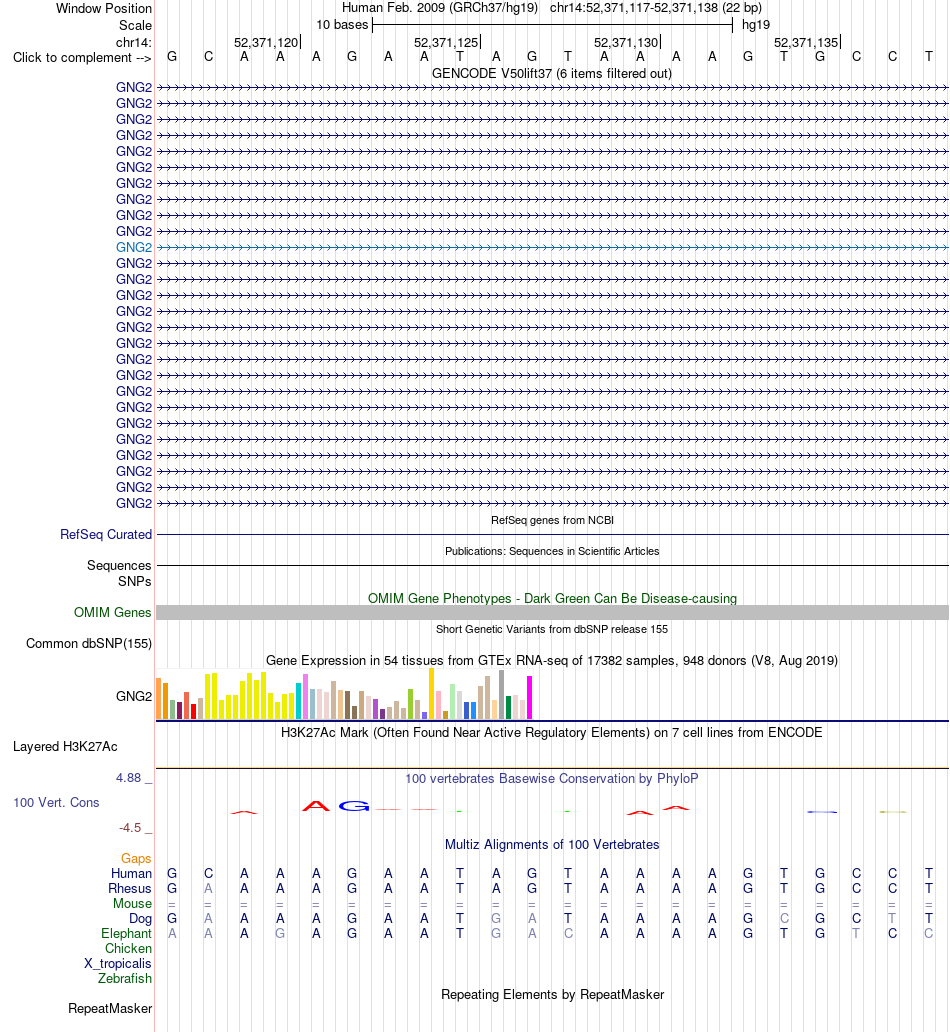Open the H3K27Ac Mark ENCODE track title
This screenshot has height=1032, width=950.
click(552, 733)
